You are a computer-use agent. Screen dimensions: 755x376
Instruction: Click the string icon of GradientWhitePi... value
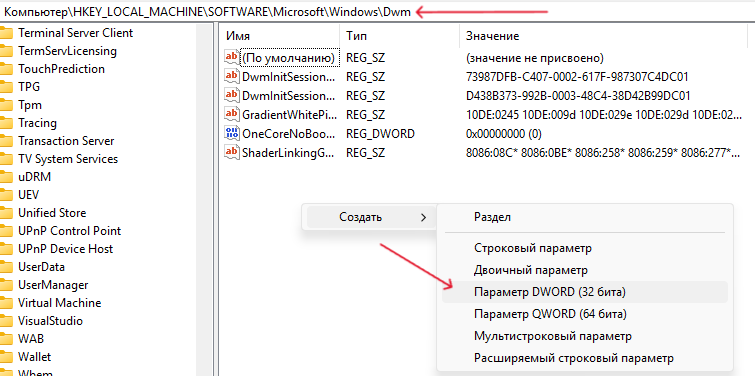[232, 114]
